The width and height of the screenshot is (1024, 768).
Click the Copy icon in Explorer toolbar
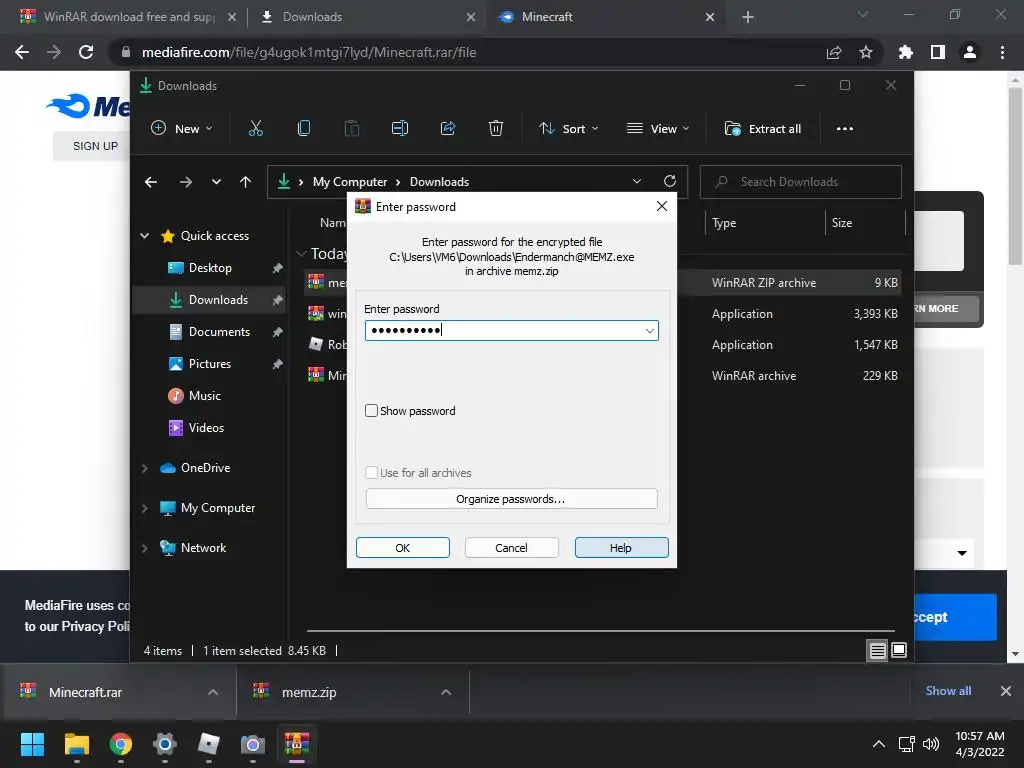pyautogui.click(x=304, y=128)
